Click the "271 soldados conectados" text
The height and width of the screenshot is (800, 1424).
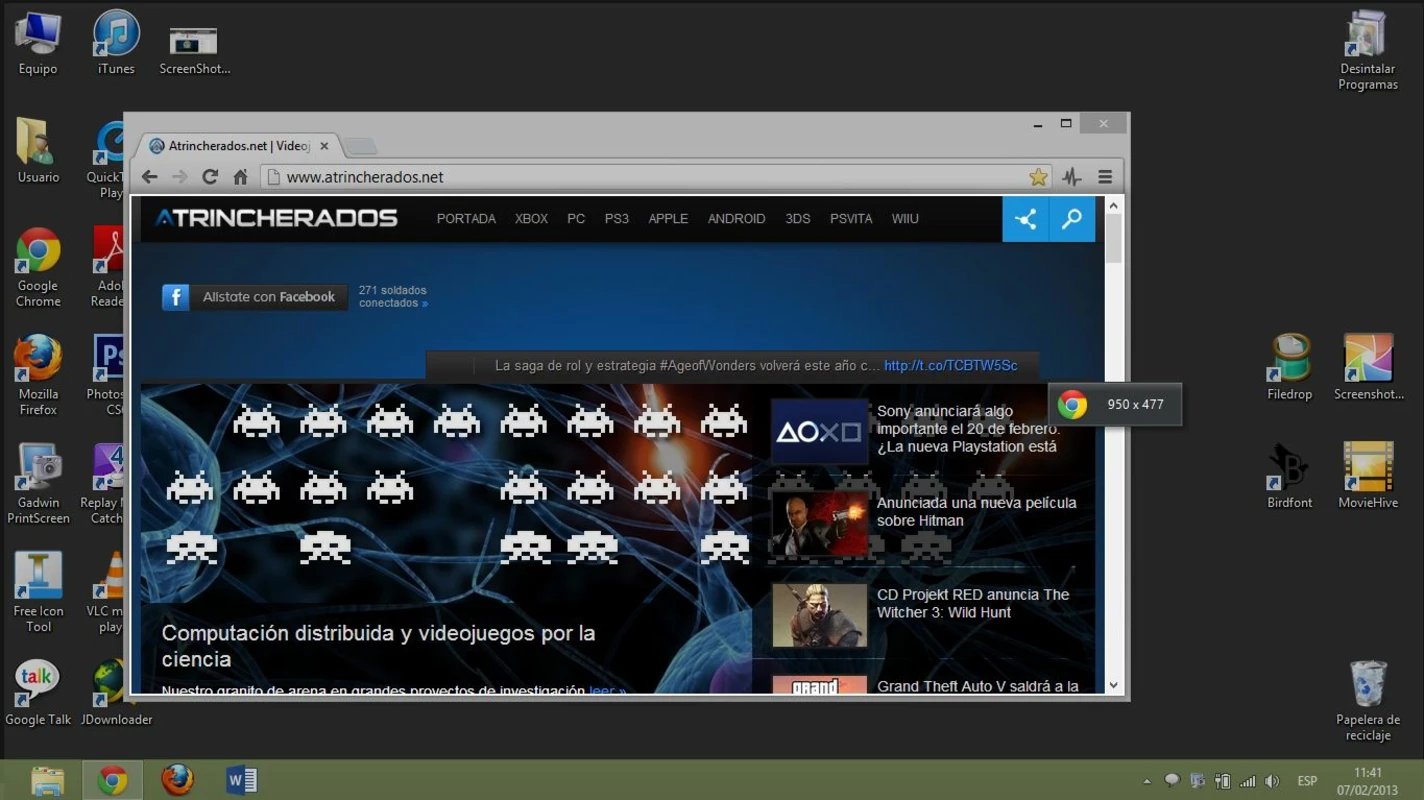click(393, 297)
